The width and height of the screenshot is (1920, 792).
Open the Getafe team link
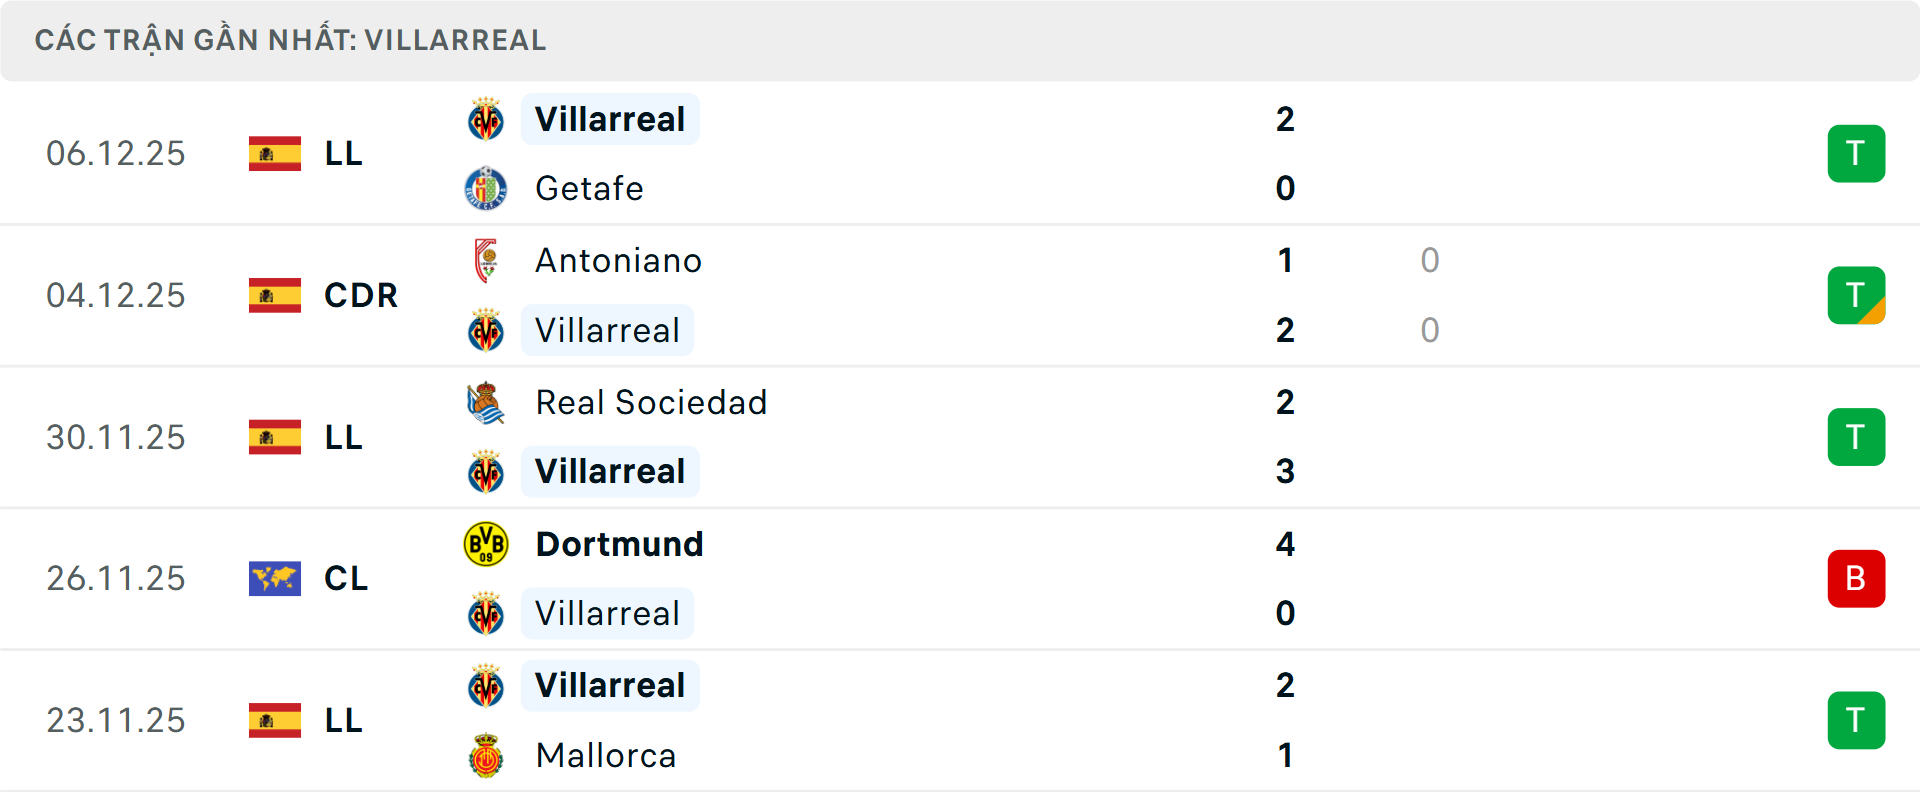coord(589,189)
